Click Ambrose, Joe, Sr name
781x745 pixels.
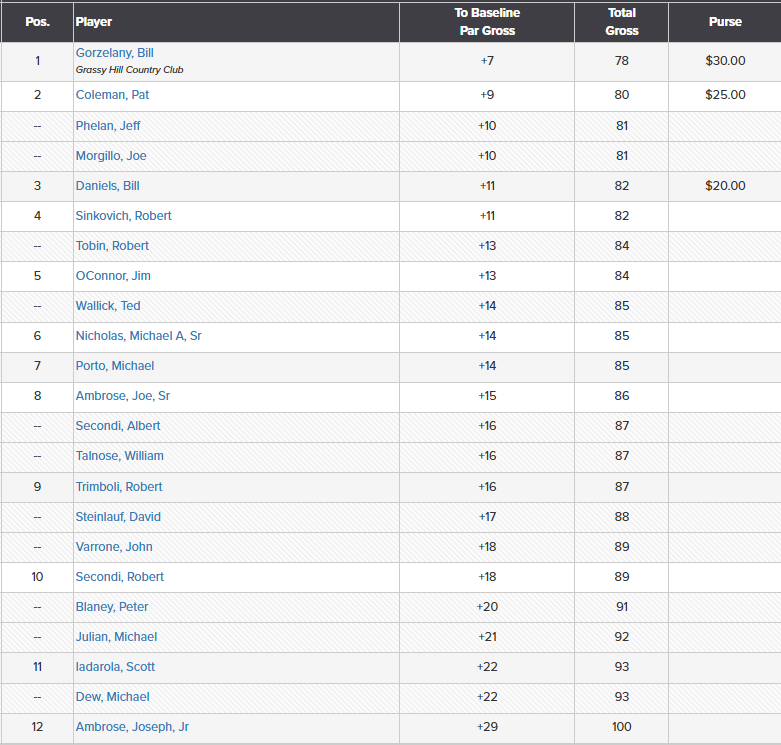122,396
